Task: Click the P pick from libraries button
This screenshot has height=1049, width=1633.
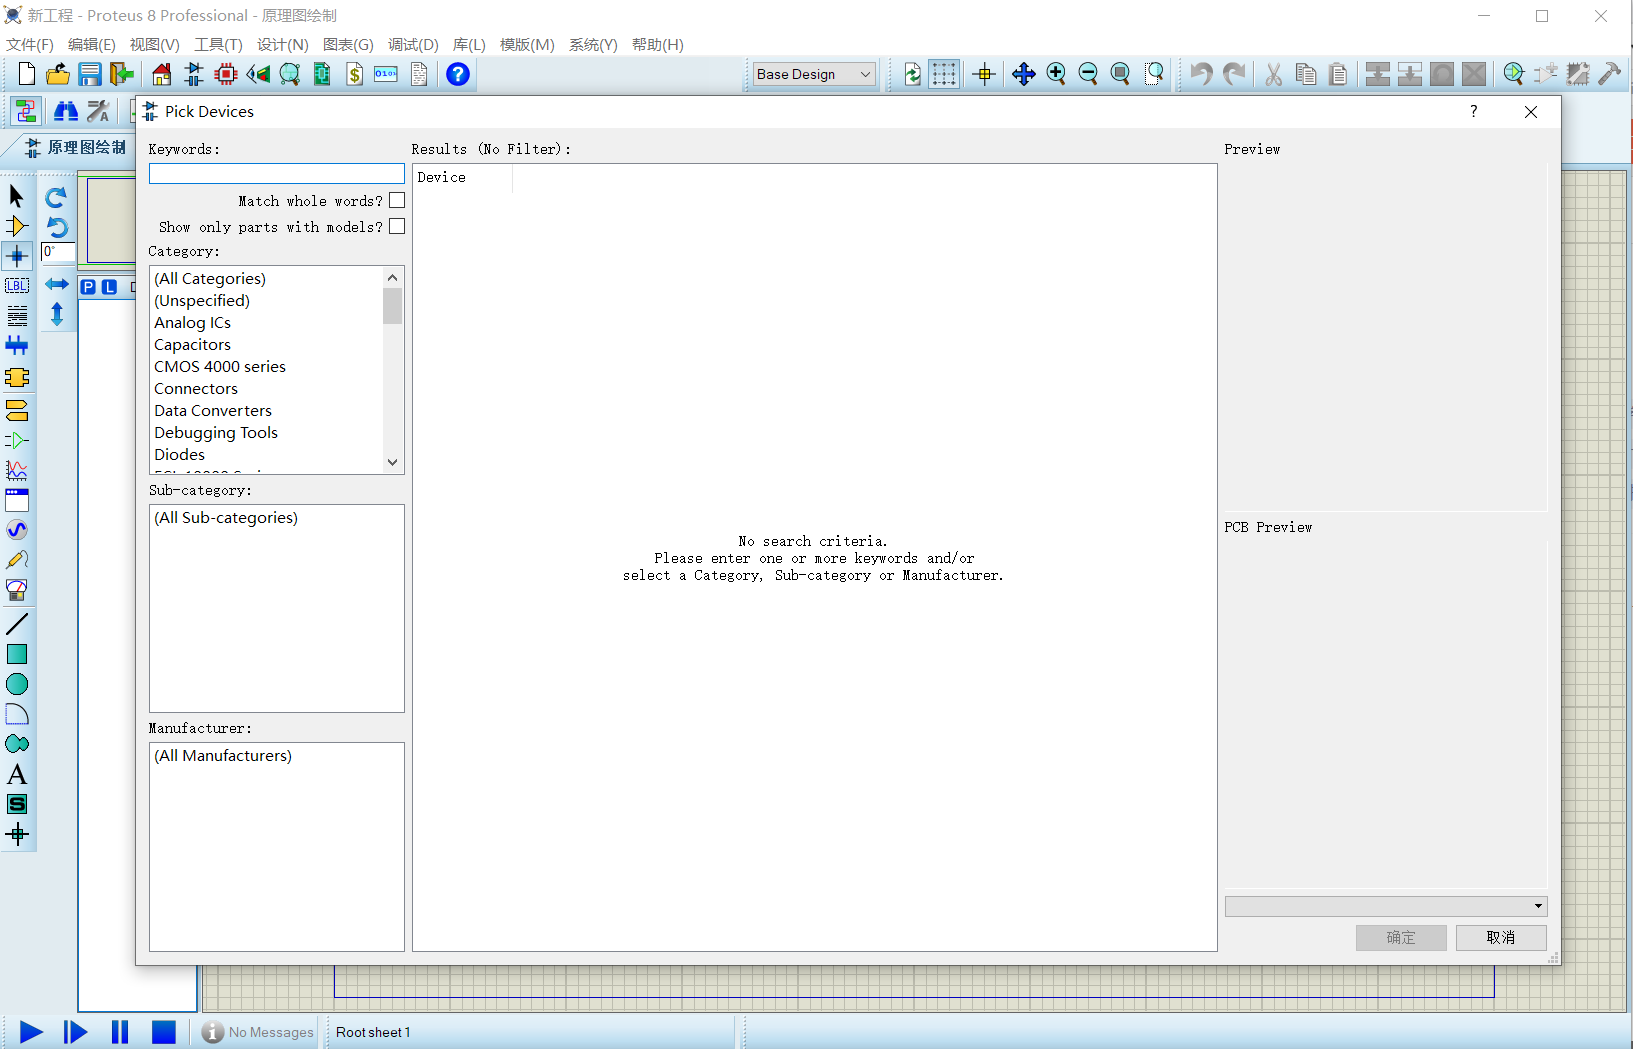Action: pos(88,287)
